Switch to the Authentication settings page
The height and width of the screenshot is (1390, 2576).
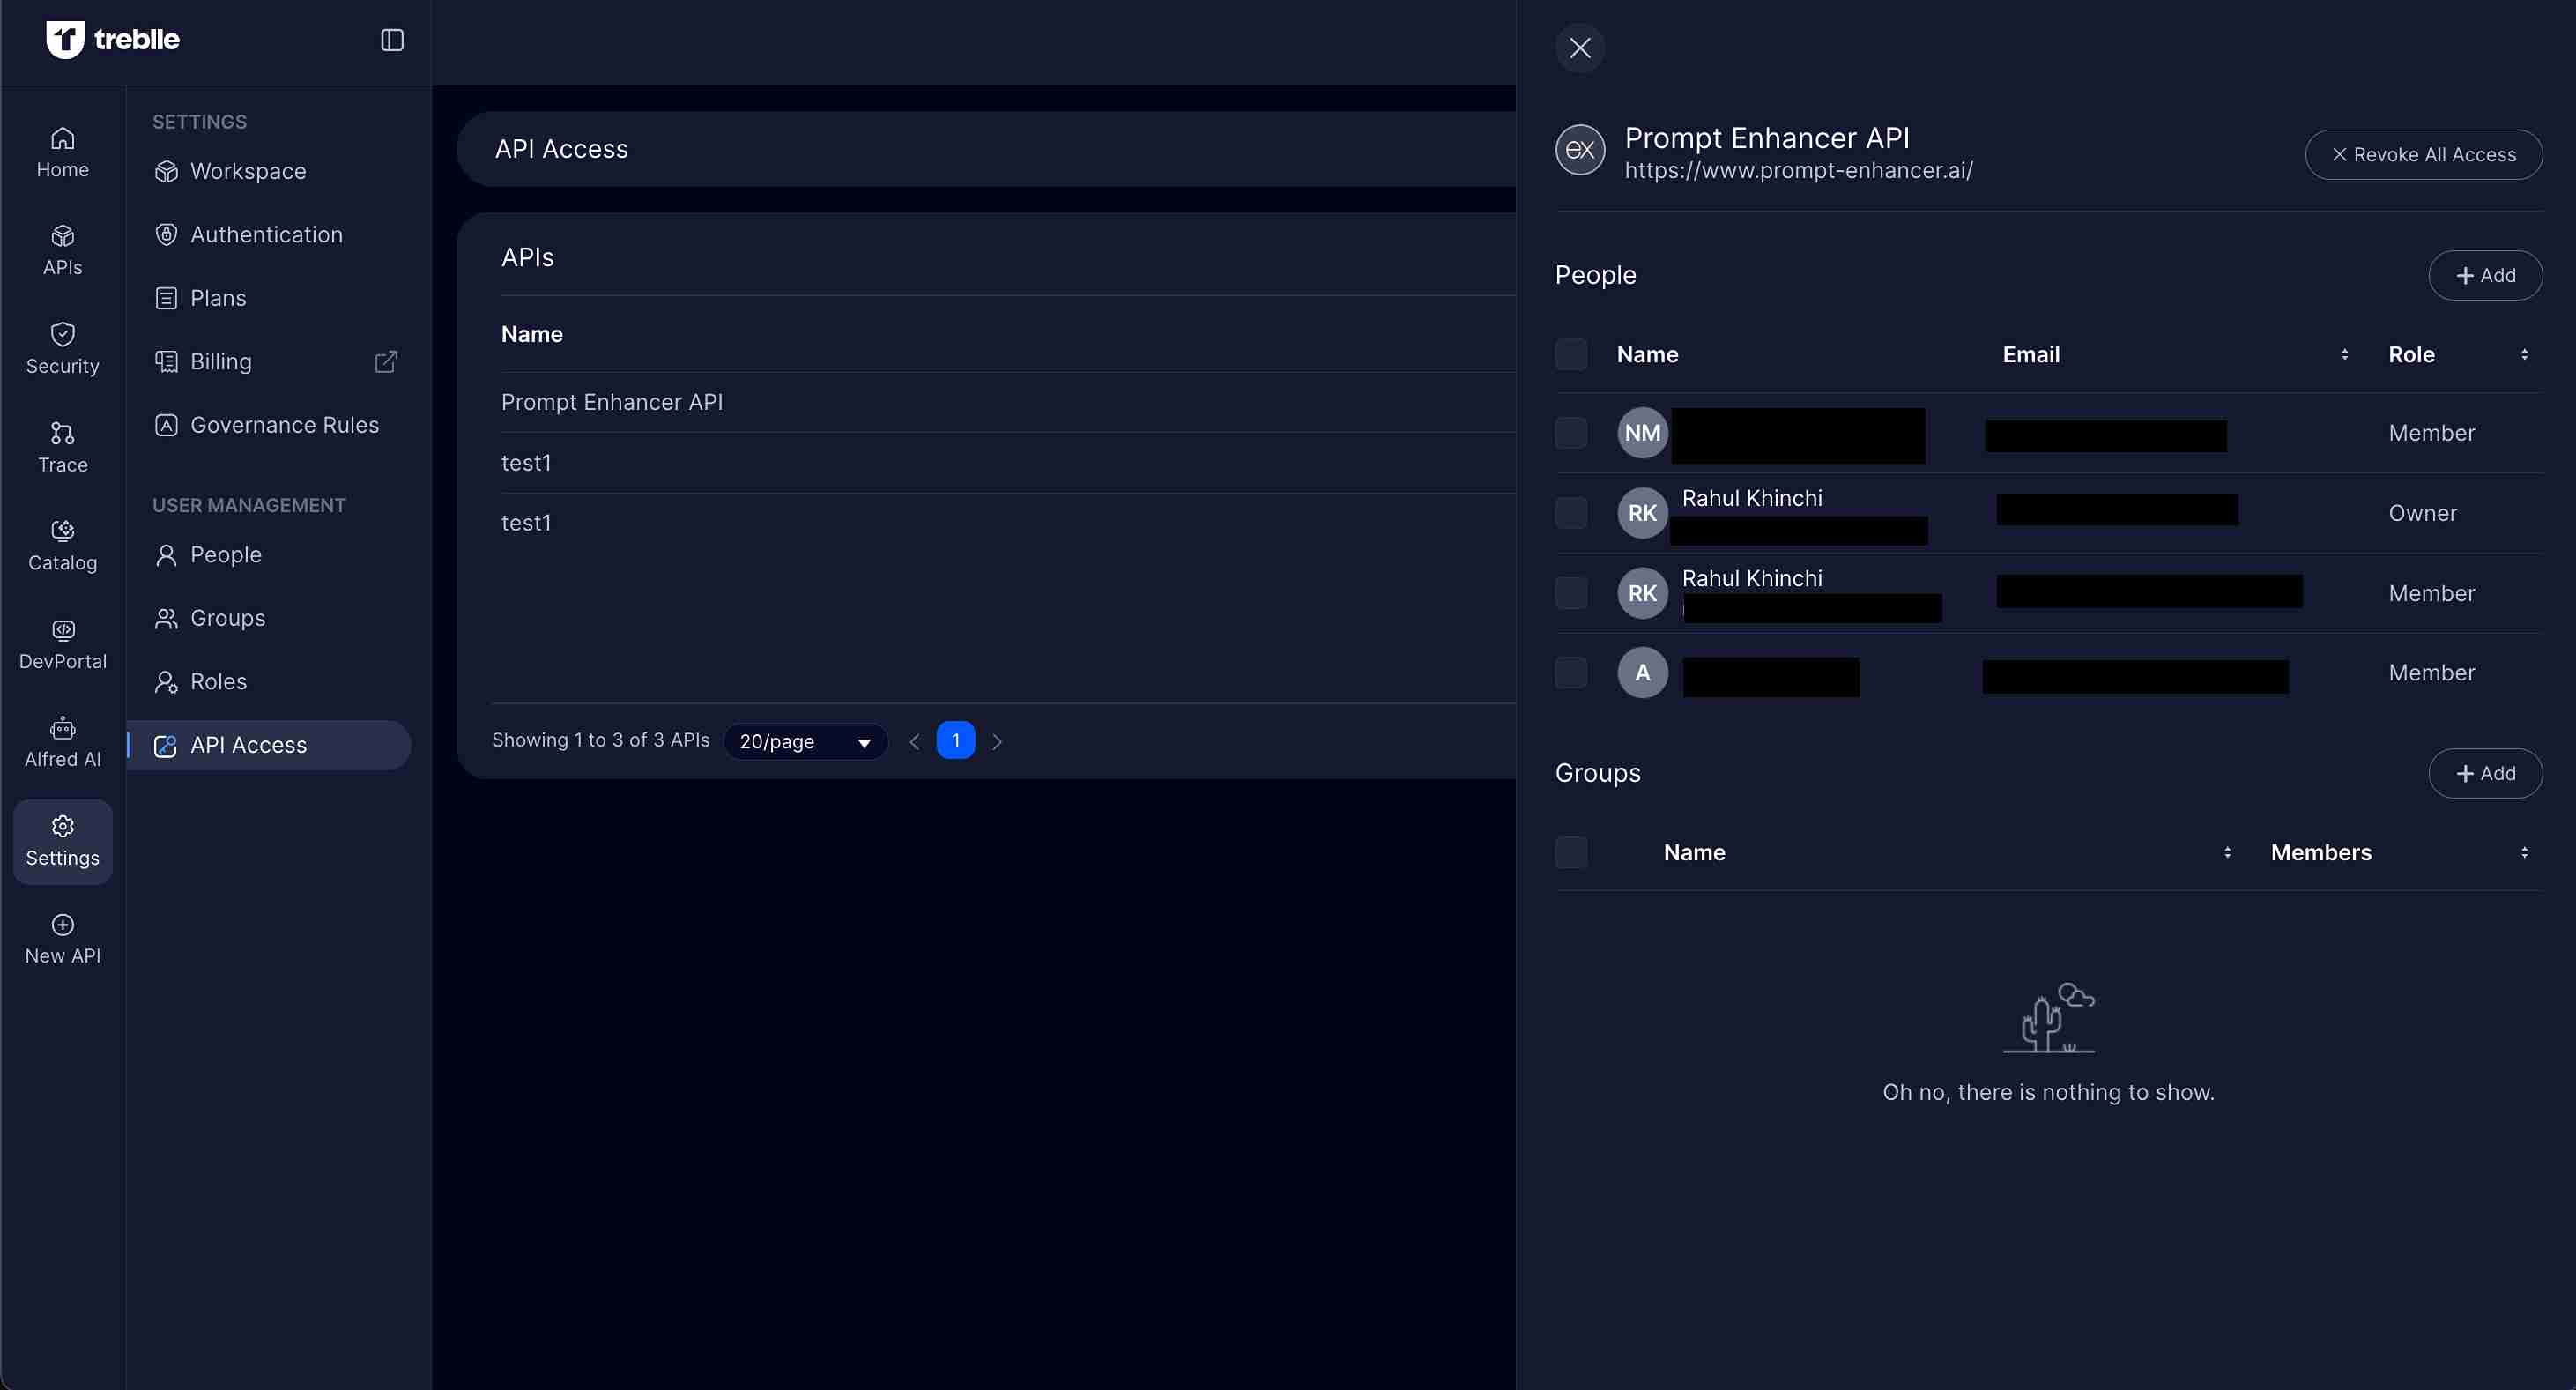(266, 234)
